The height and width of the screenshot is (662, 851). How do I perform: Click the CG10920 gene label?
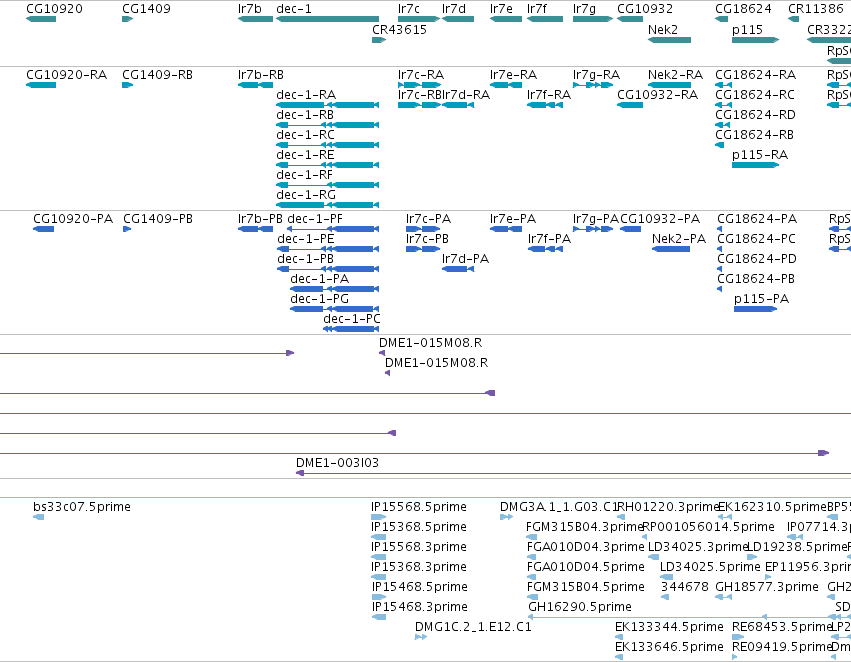(x=54, y=9)
